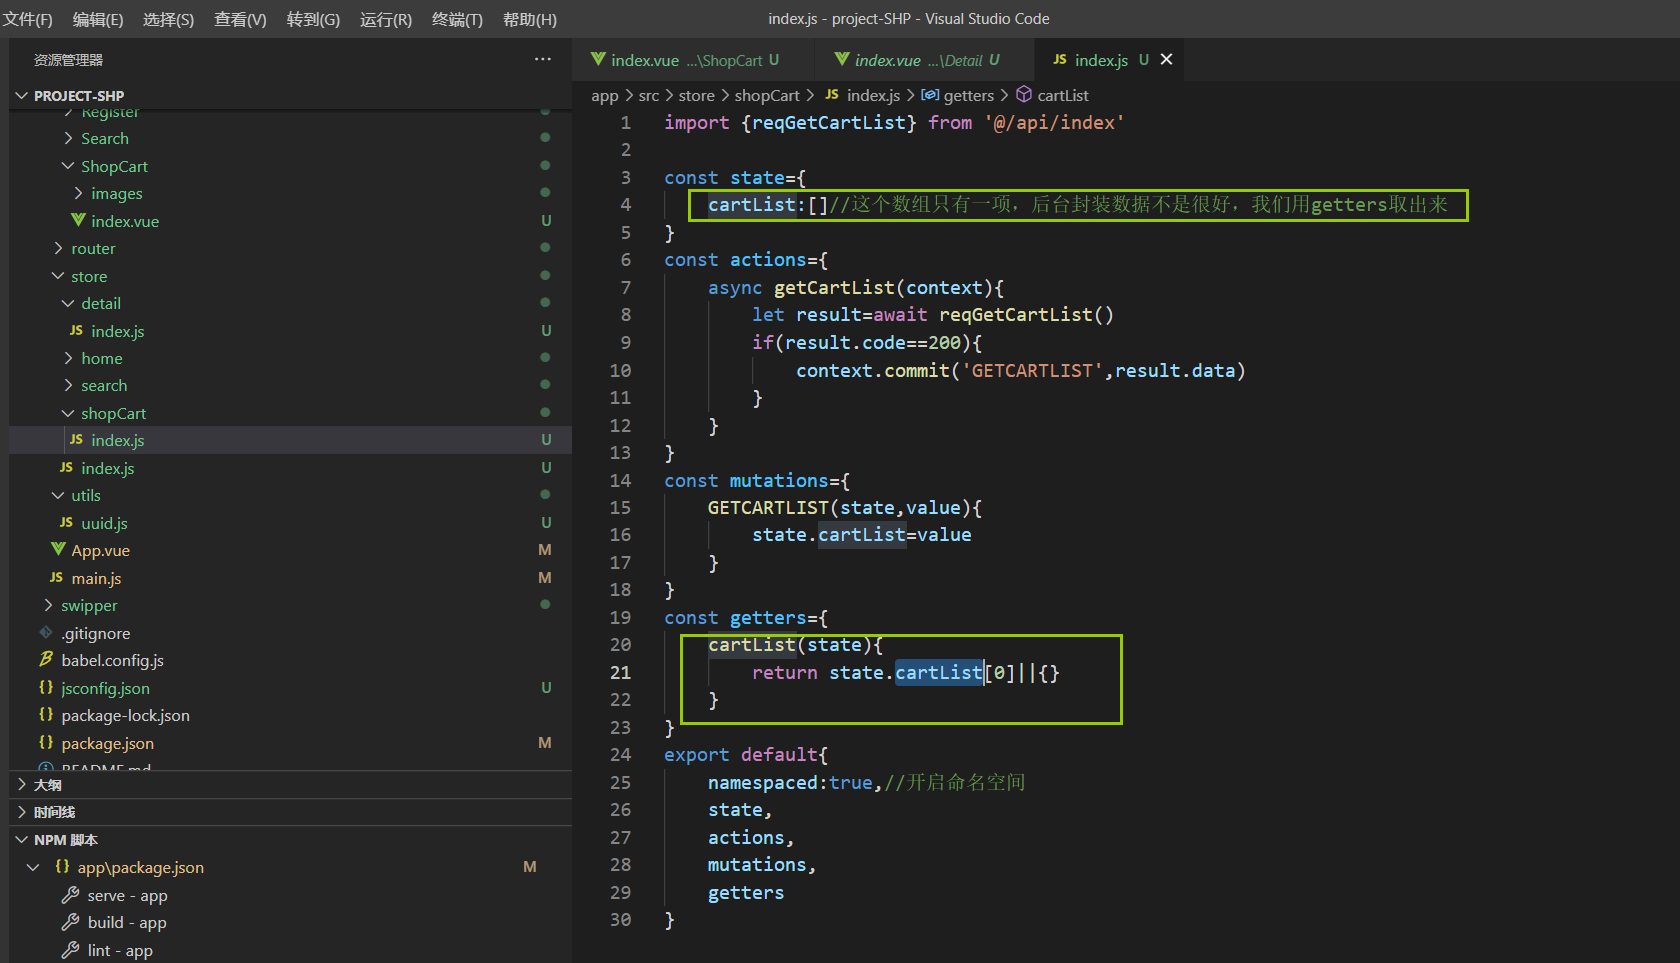Screen dimensions: 1680x963
Task: Click line number 4 in gutter
Action: pyautogui.click(x=626, y=205)
